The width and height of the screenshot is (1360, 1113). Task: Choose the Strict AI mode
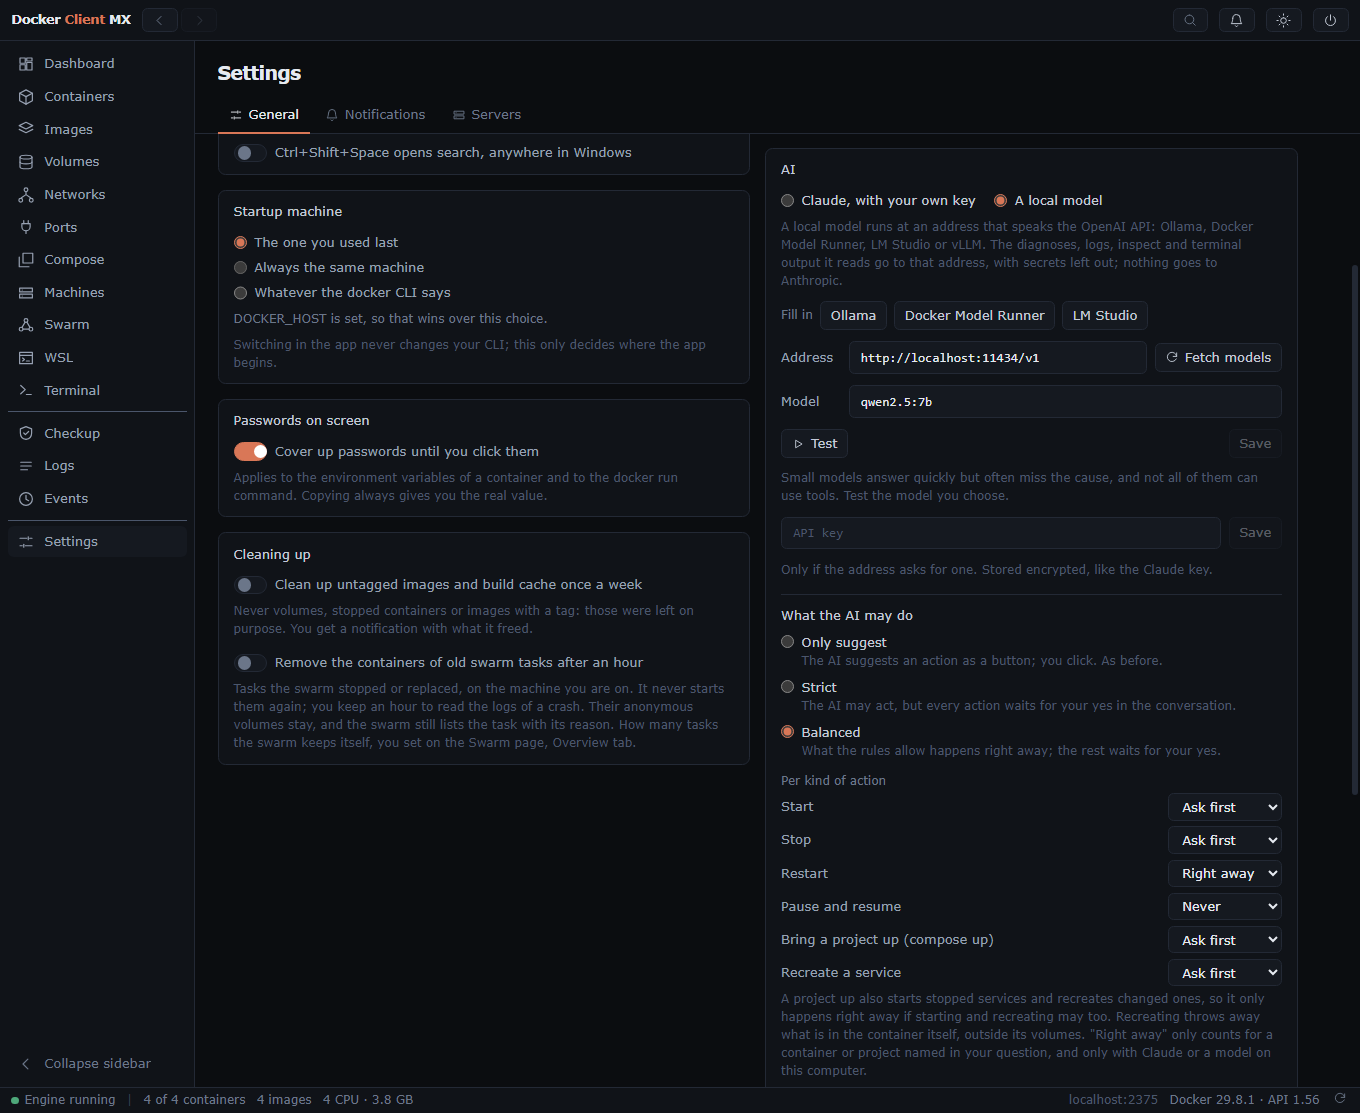click(788, 687)
